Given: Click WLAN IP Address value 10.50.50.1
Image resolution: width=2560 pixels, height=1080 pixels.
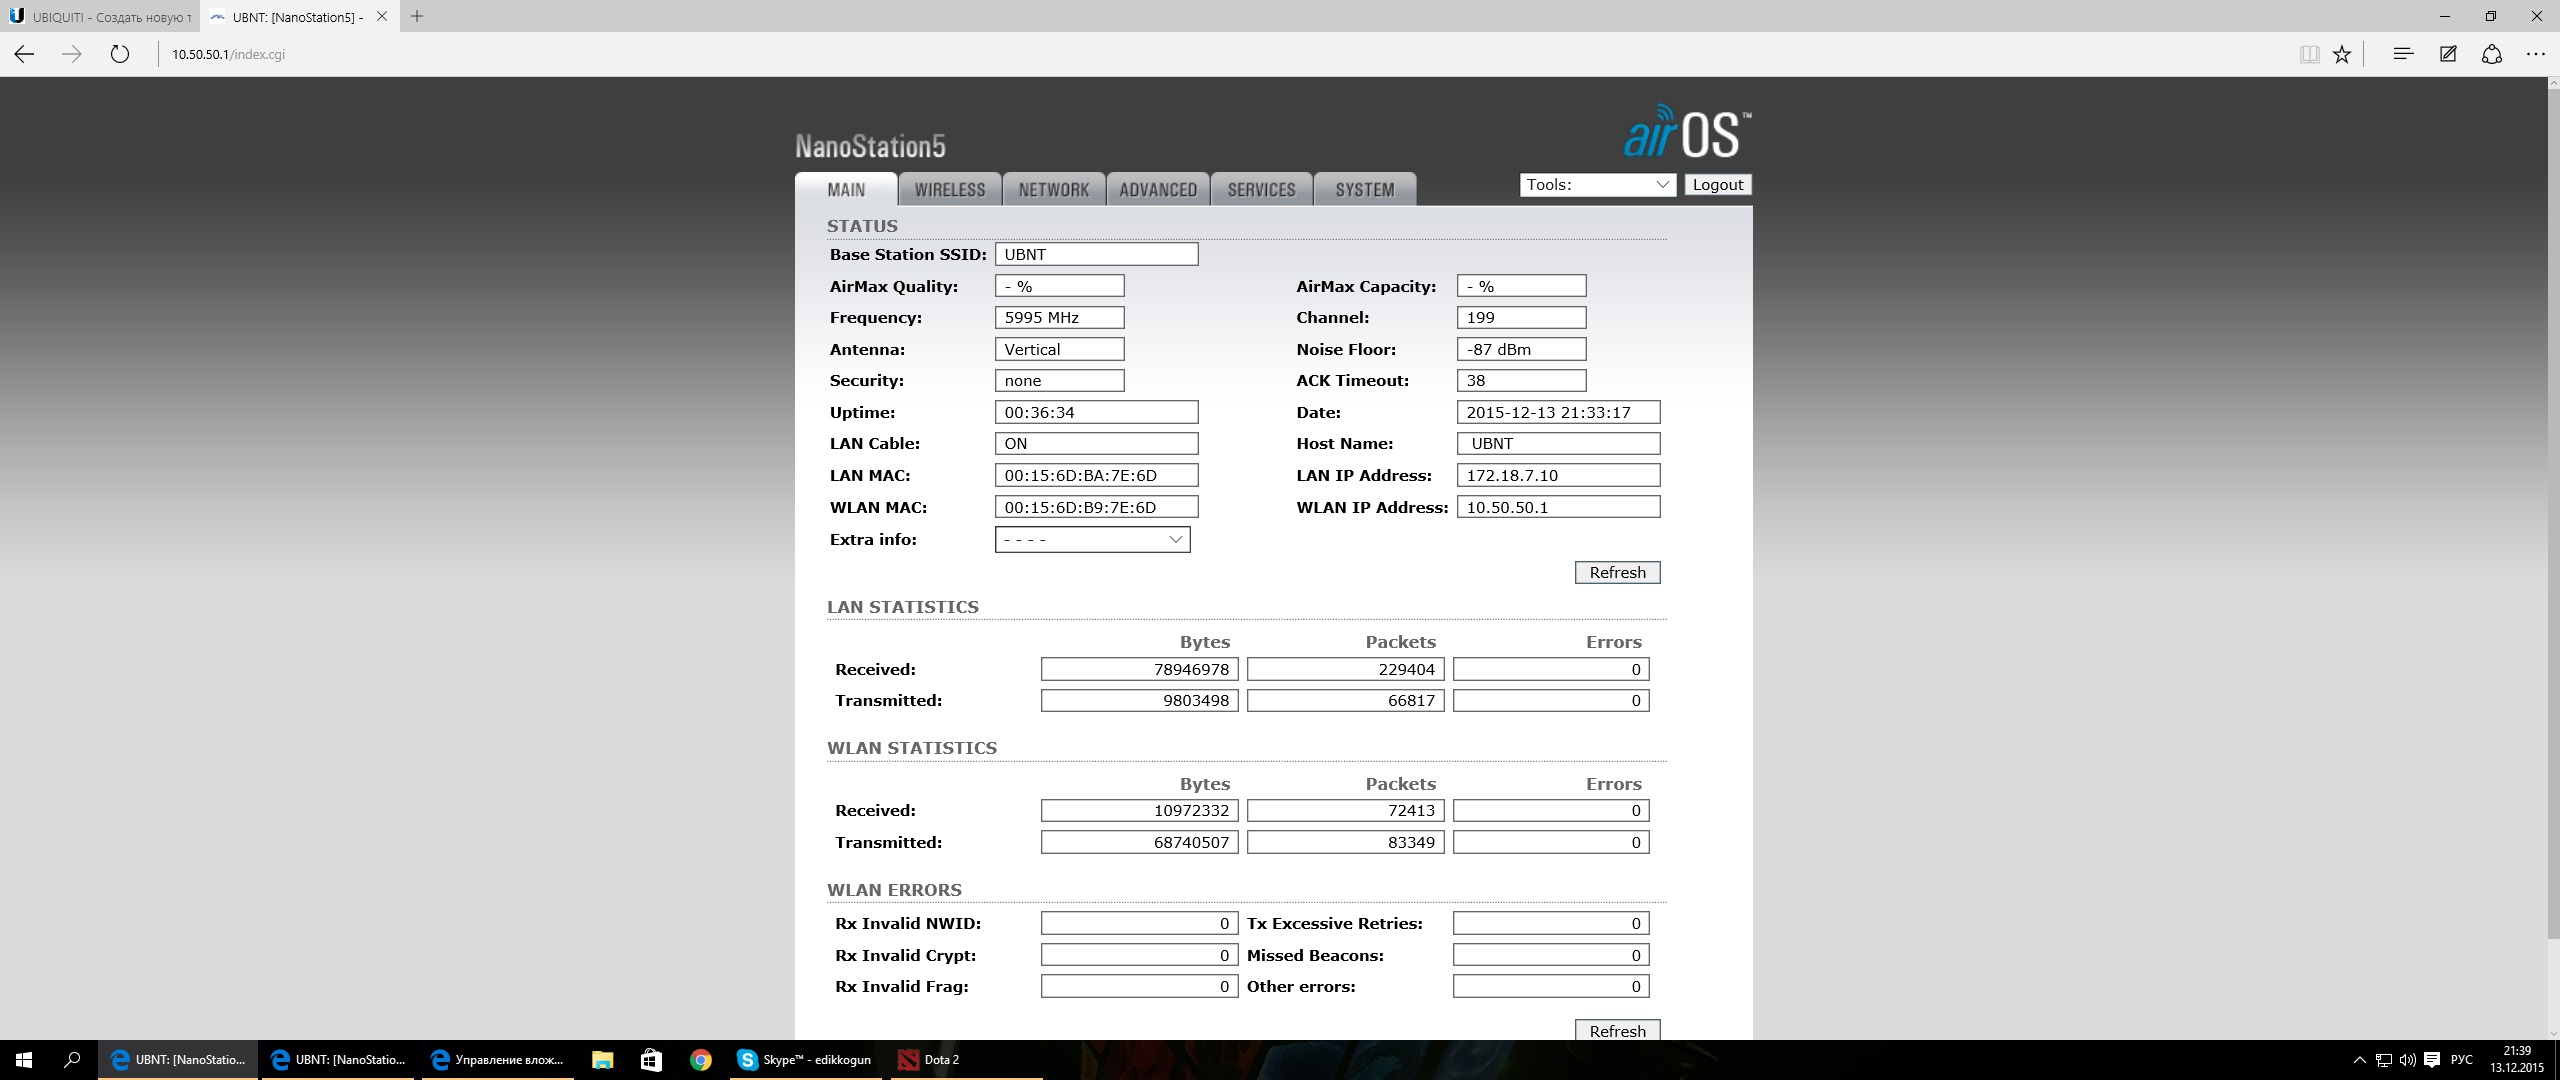Looking at the screenshot, I should [1559, 507].
